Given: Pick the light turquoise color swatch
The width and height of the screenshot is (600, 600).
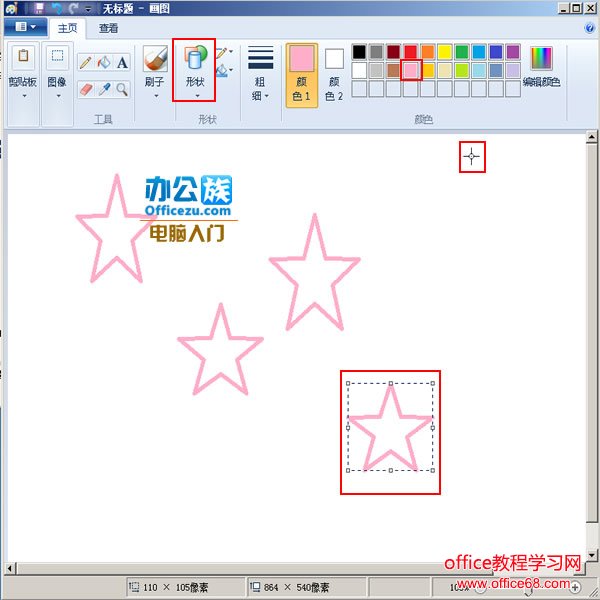Looking at the screenshot, I should (479, 70).
